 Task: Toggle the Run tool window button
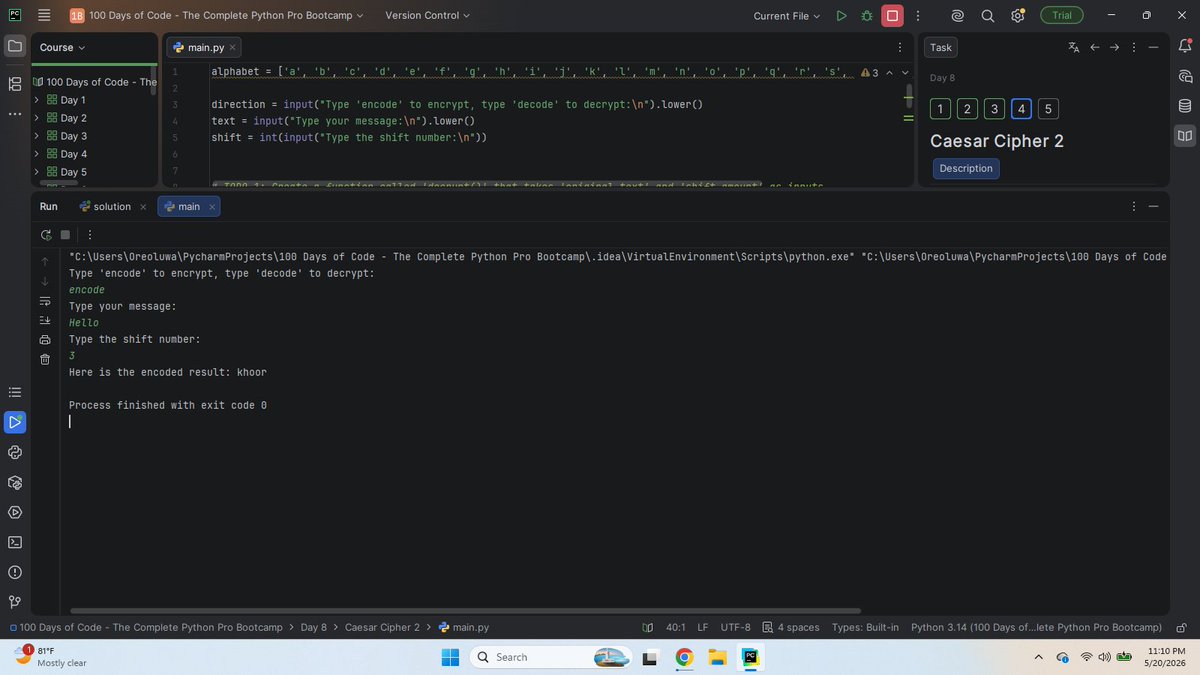click(x=15, y=422)
